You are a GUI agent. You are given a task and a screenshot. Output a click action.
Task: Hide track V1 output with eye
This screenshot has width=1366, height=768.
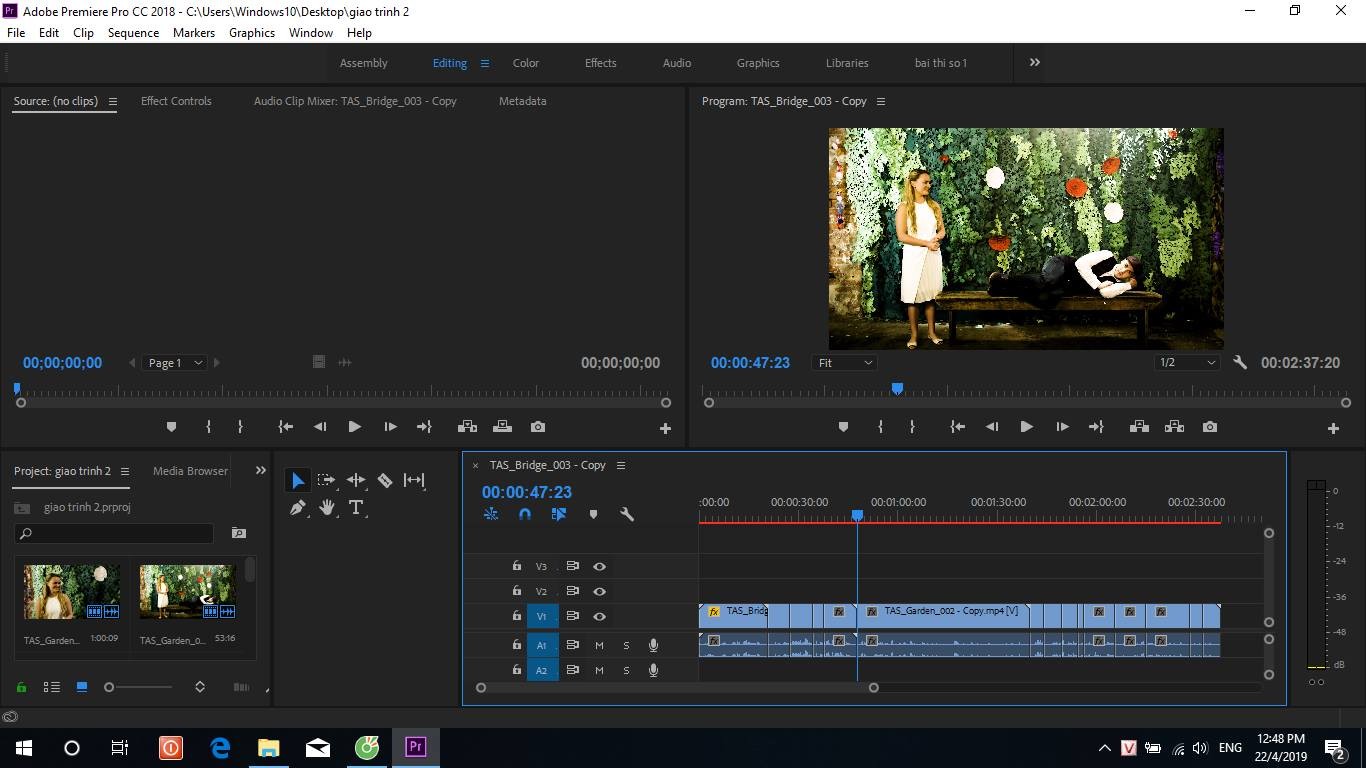click(x=599, y=617)
